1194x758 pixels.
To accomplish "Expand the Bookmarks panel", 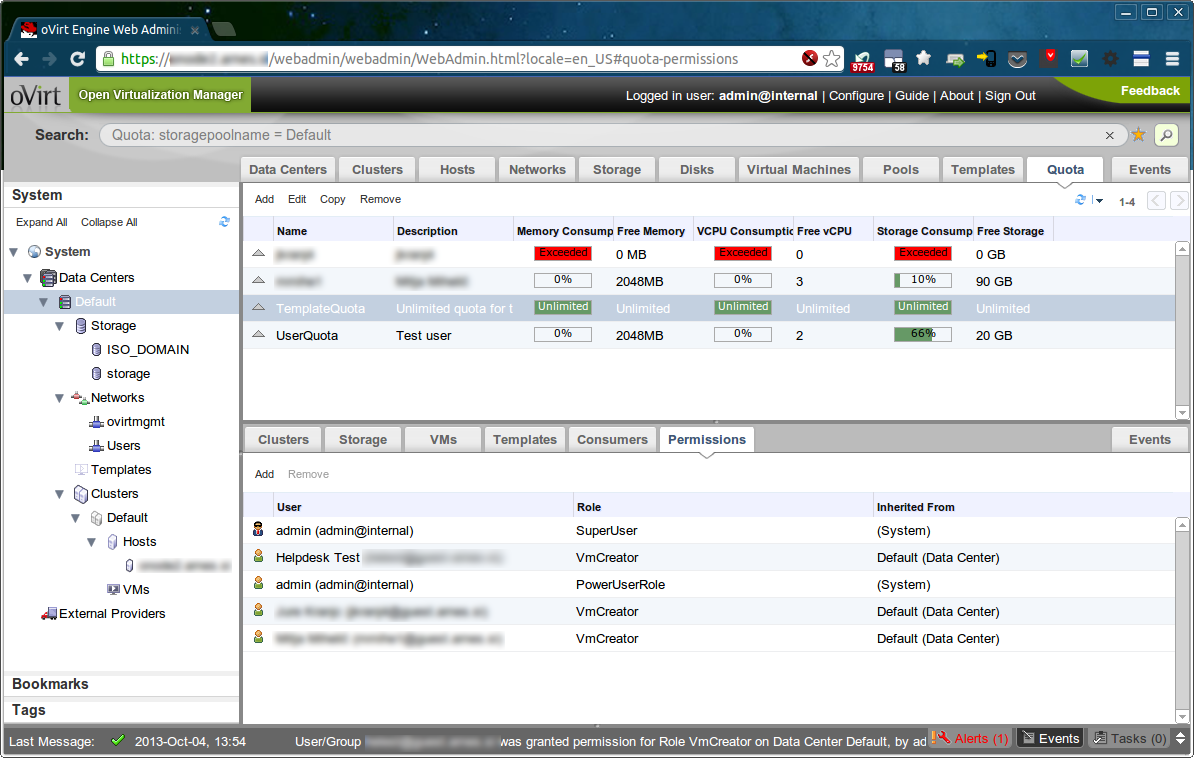I will point(50,684).
